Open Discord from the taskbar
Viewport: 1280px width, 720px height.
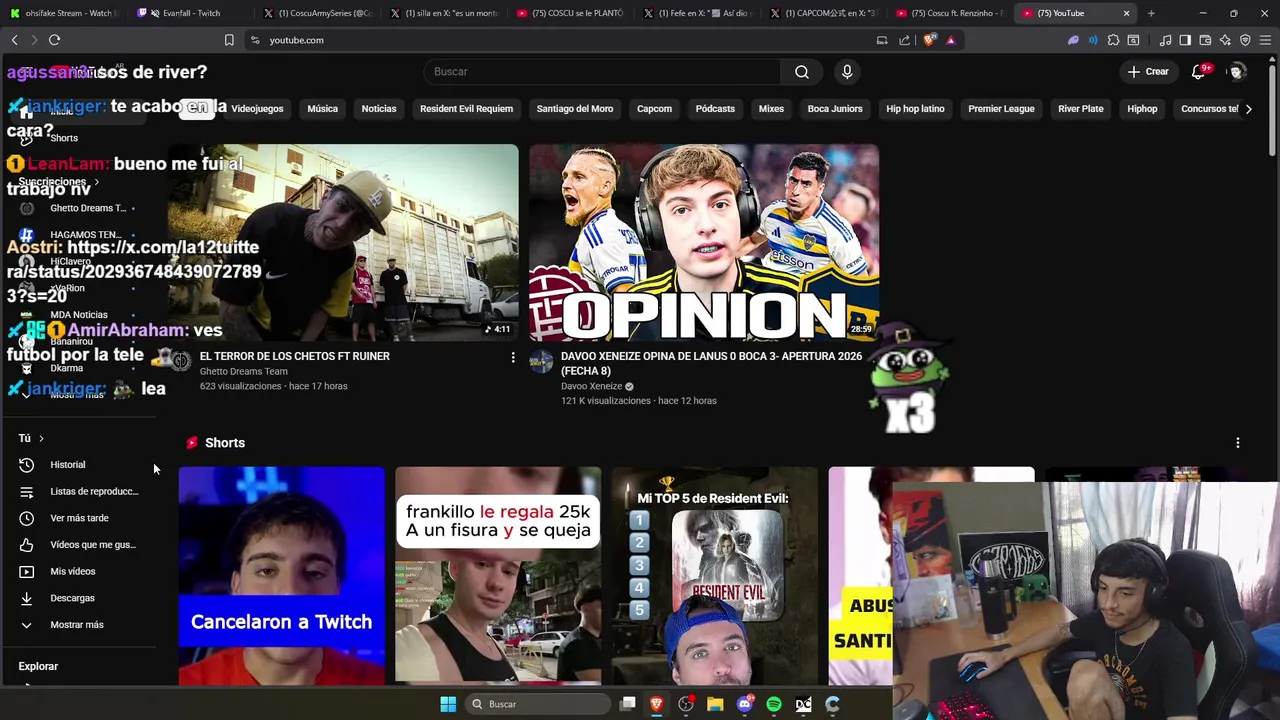(745, 704)
